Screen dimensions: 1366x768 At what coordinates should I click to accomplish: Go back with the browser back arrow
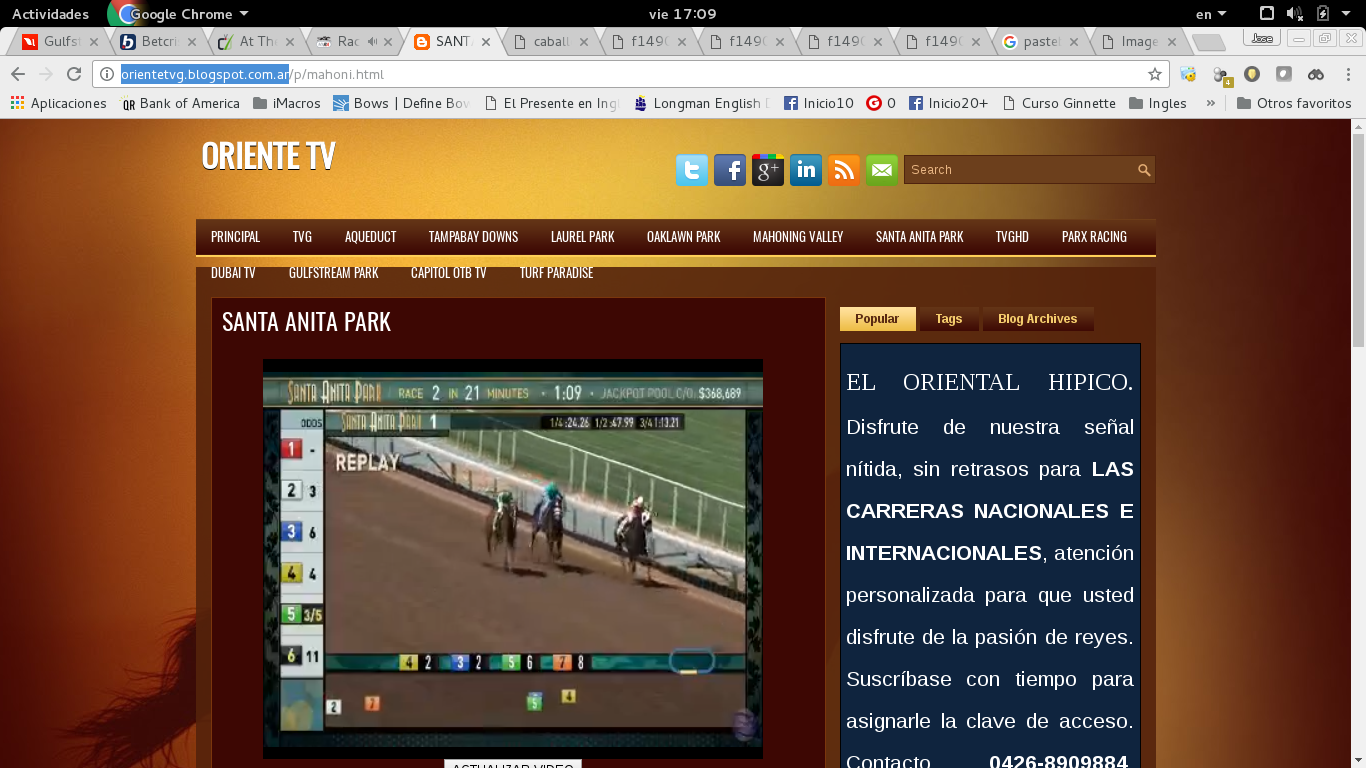point(18,74)
